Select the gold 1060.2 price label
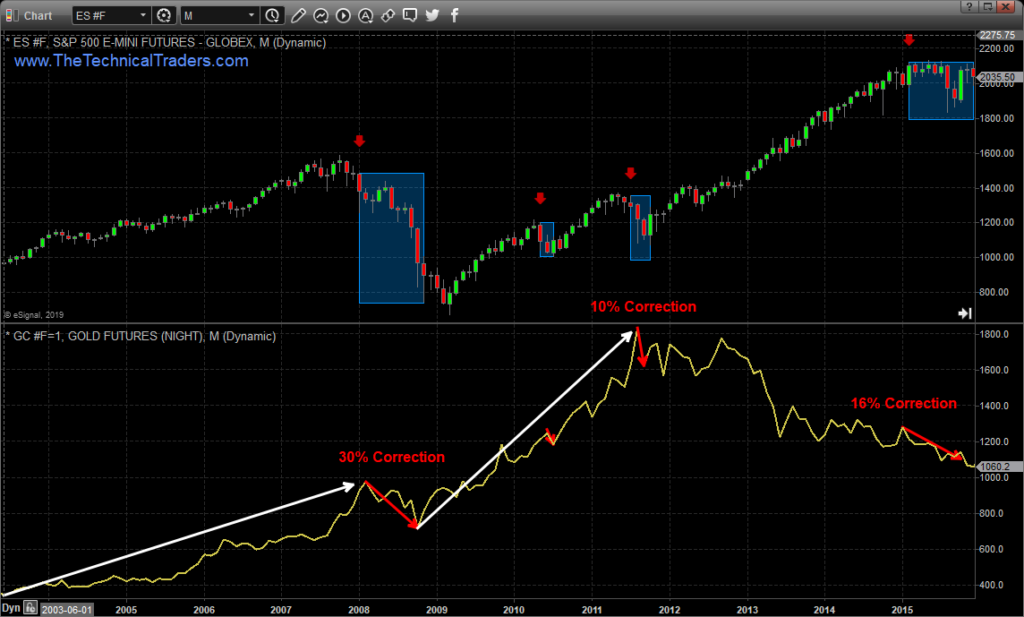 pos(996,466)
